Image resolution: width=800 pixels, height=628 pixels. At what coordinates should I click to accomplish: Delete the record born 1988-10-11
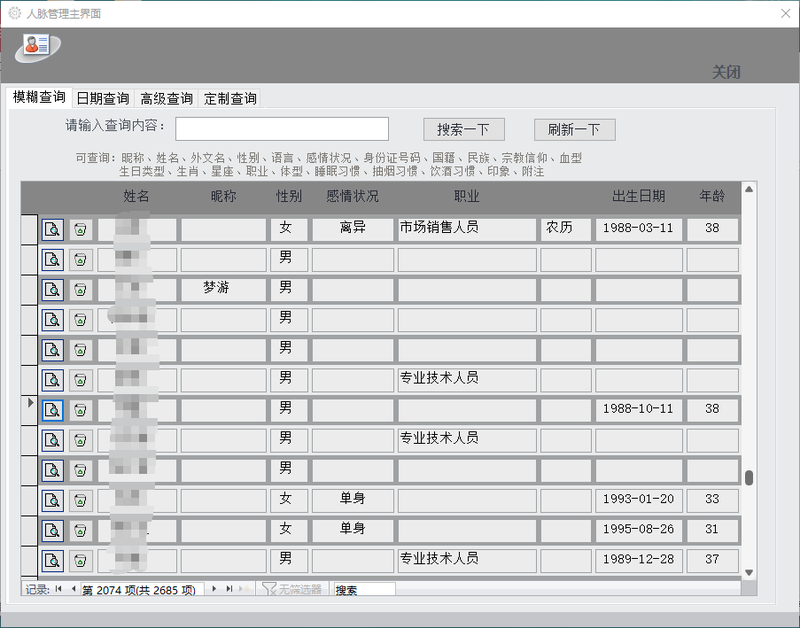[81, 410]
